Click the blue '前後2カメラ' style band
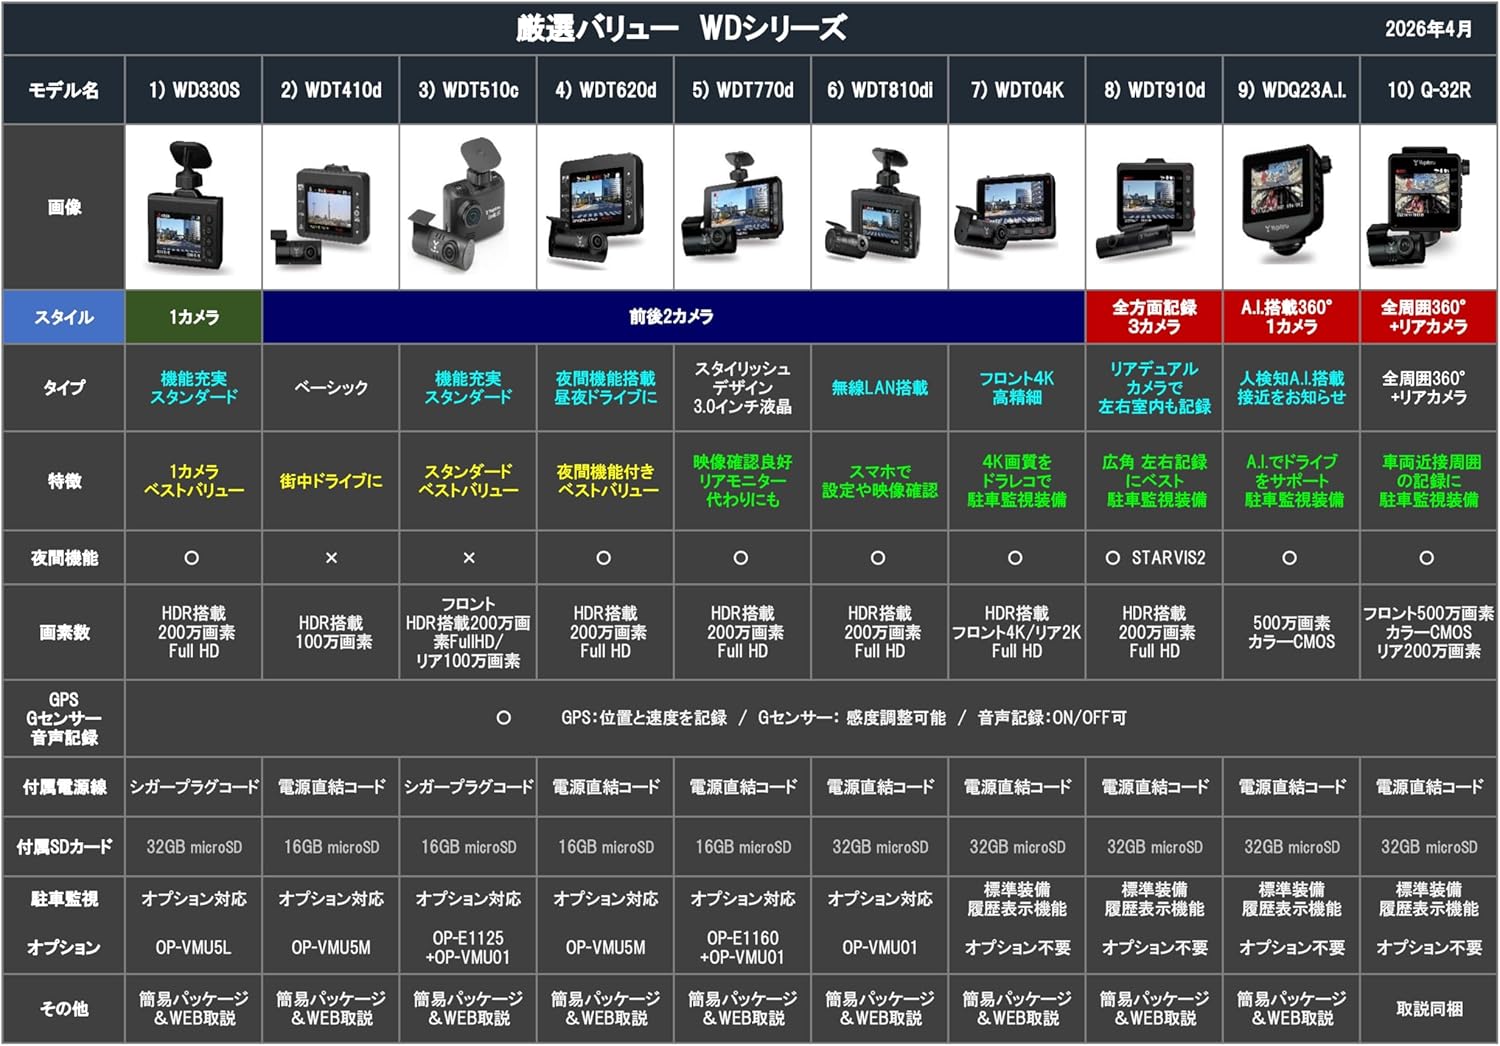 coord(673,317)
